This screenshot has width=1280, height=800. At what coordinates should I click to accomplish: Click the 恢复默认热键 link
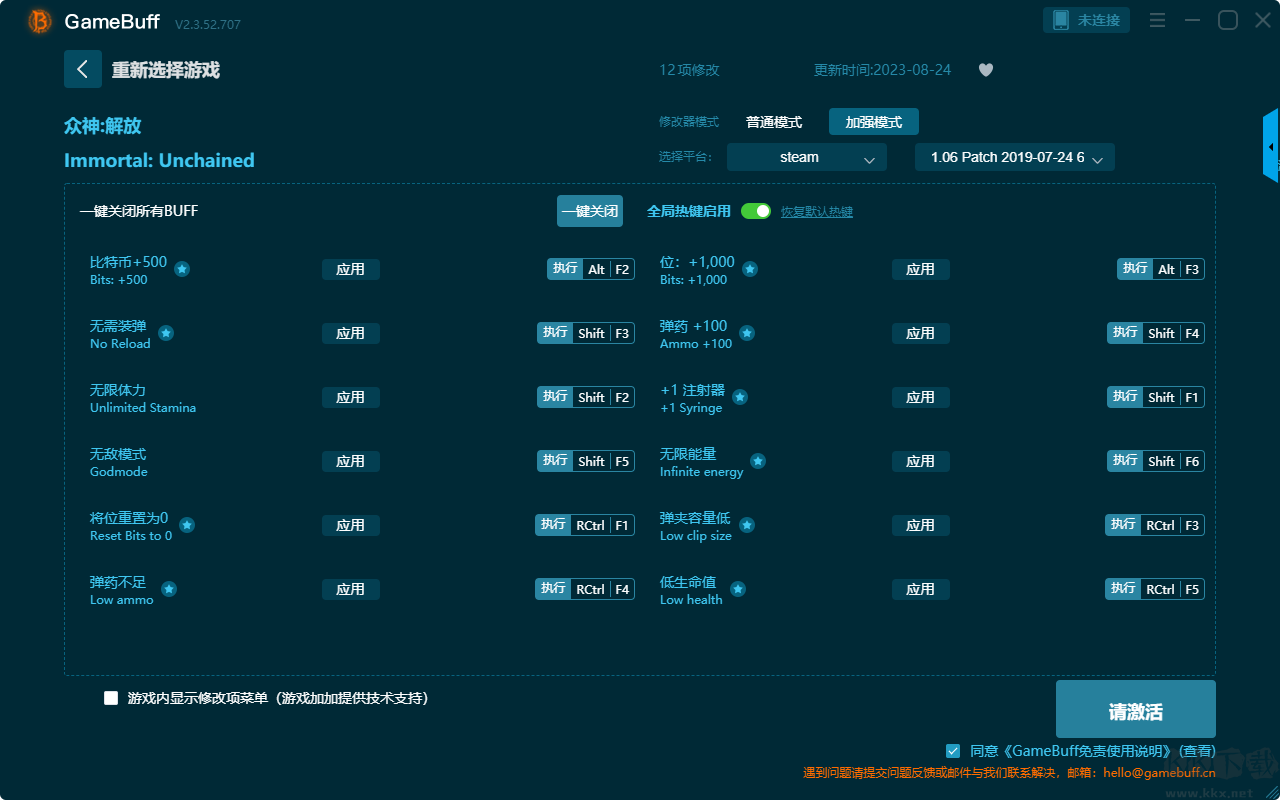[x=817, y=212]
